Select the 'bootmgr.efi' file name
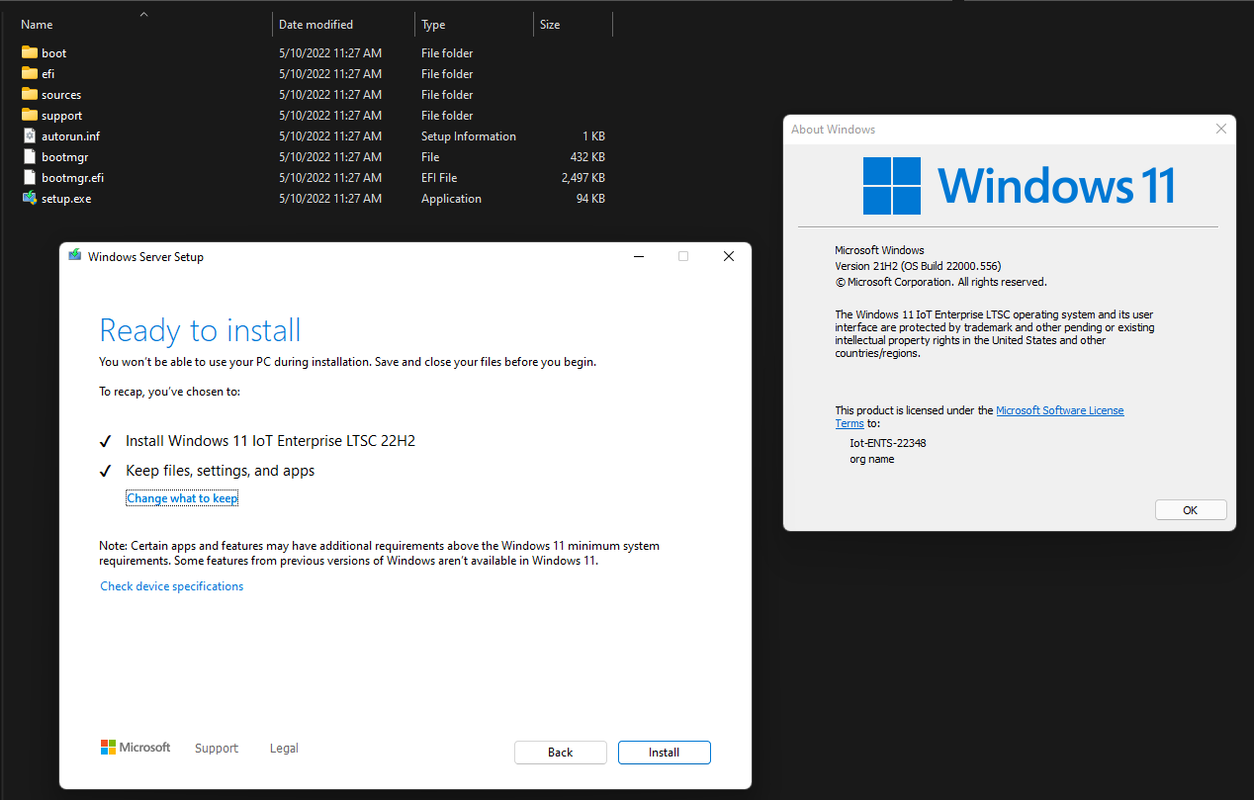The image size is (1254, 800). click(73, 178)
